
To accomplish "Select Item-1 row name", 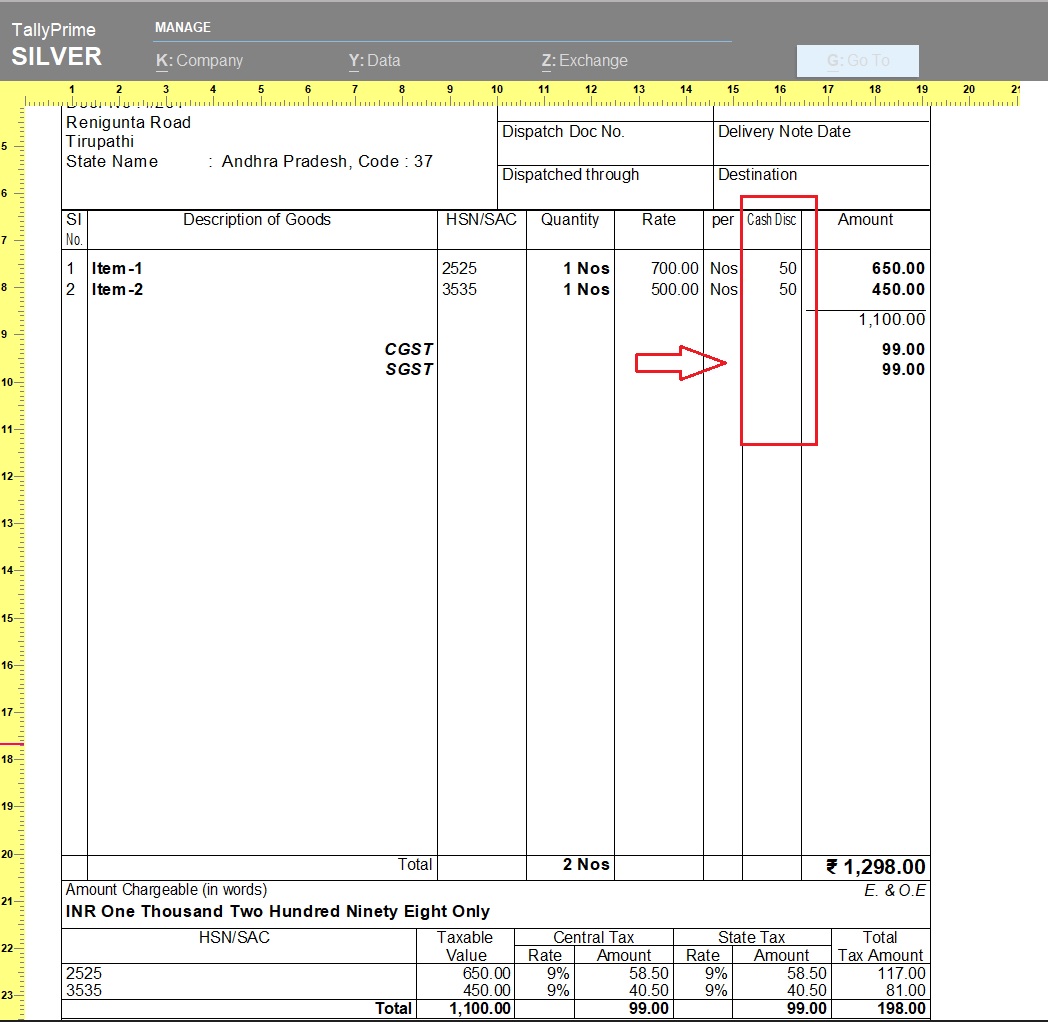I will [x=117, y=269].
